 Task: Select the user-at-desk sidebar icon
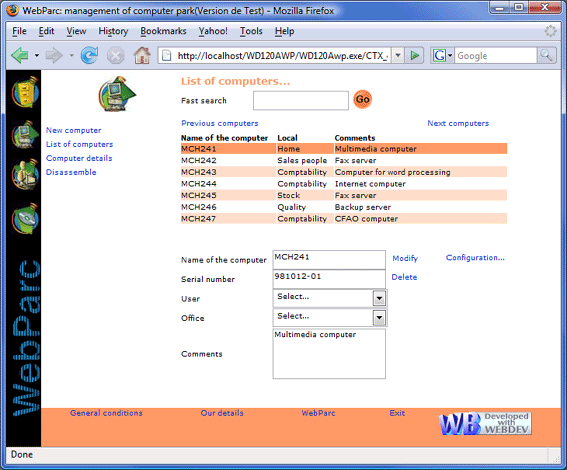click(25, 175)
